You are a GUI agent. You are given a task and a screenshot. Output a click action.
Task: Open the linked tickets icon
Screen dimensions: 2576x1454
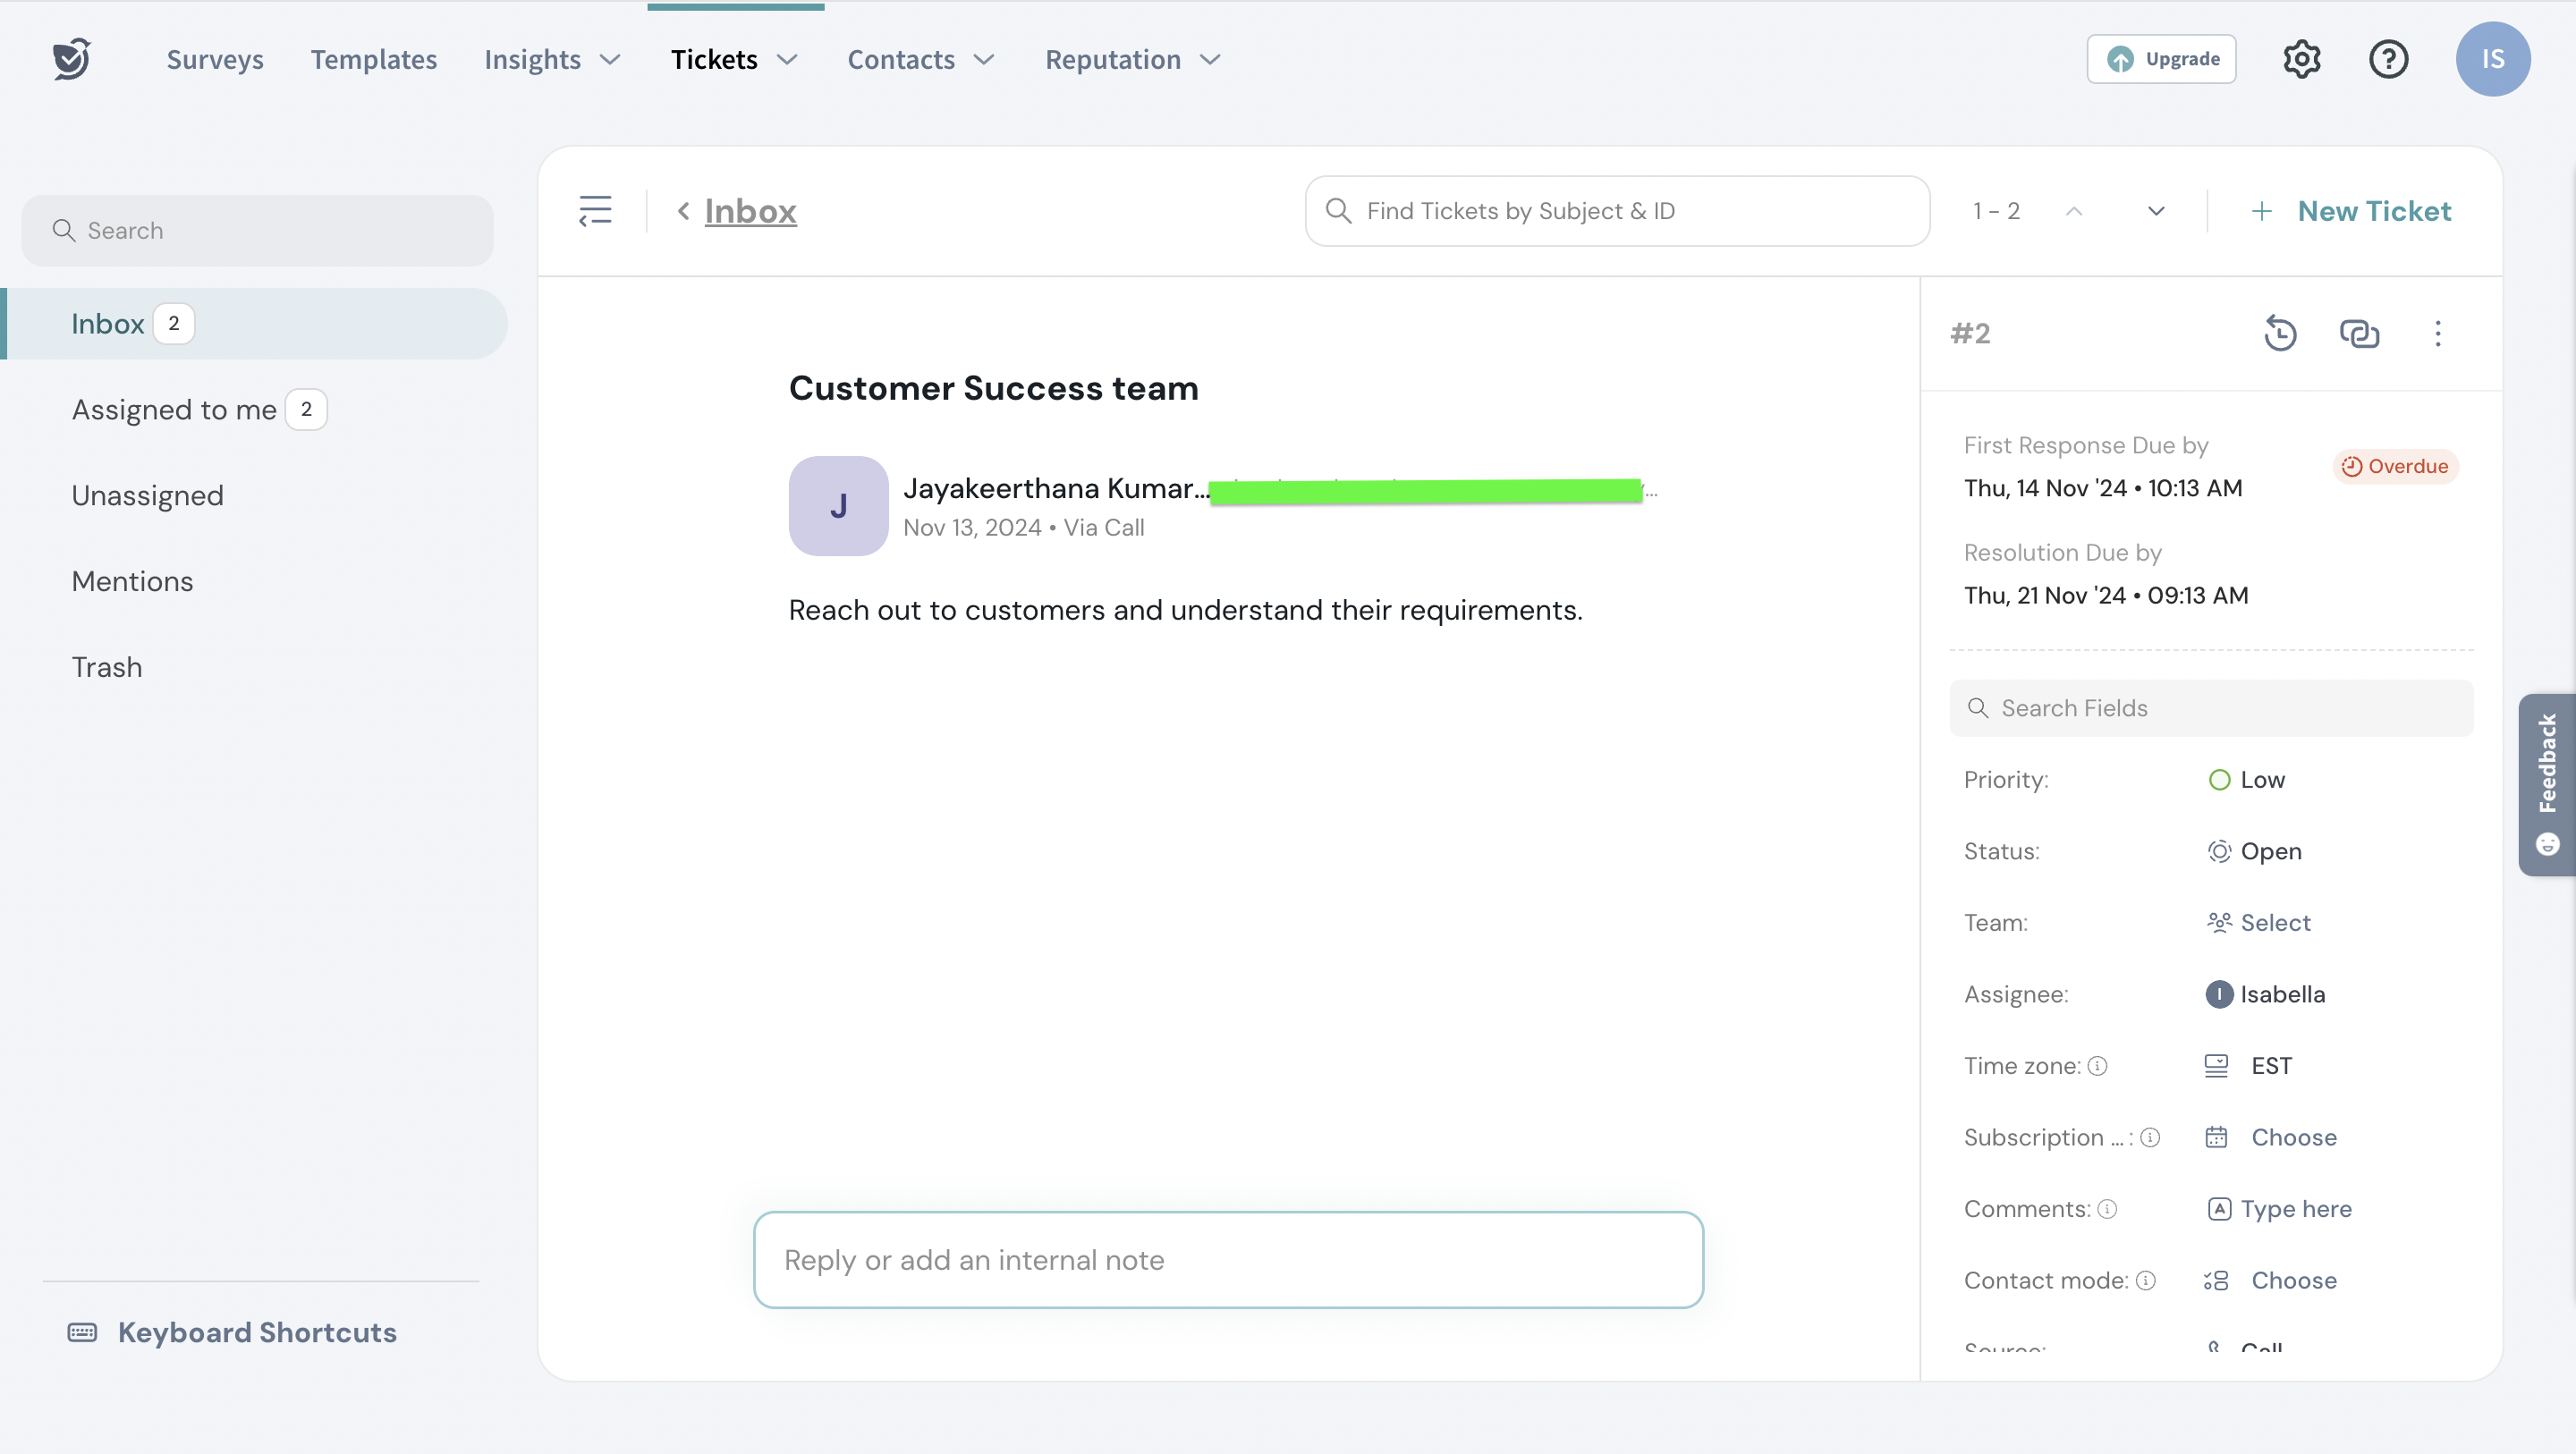point(2359,333)
